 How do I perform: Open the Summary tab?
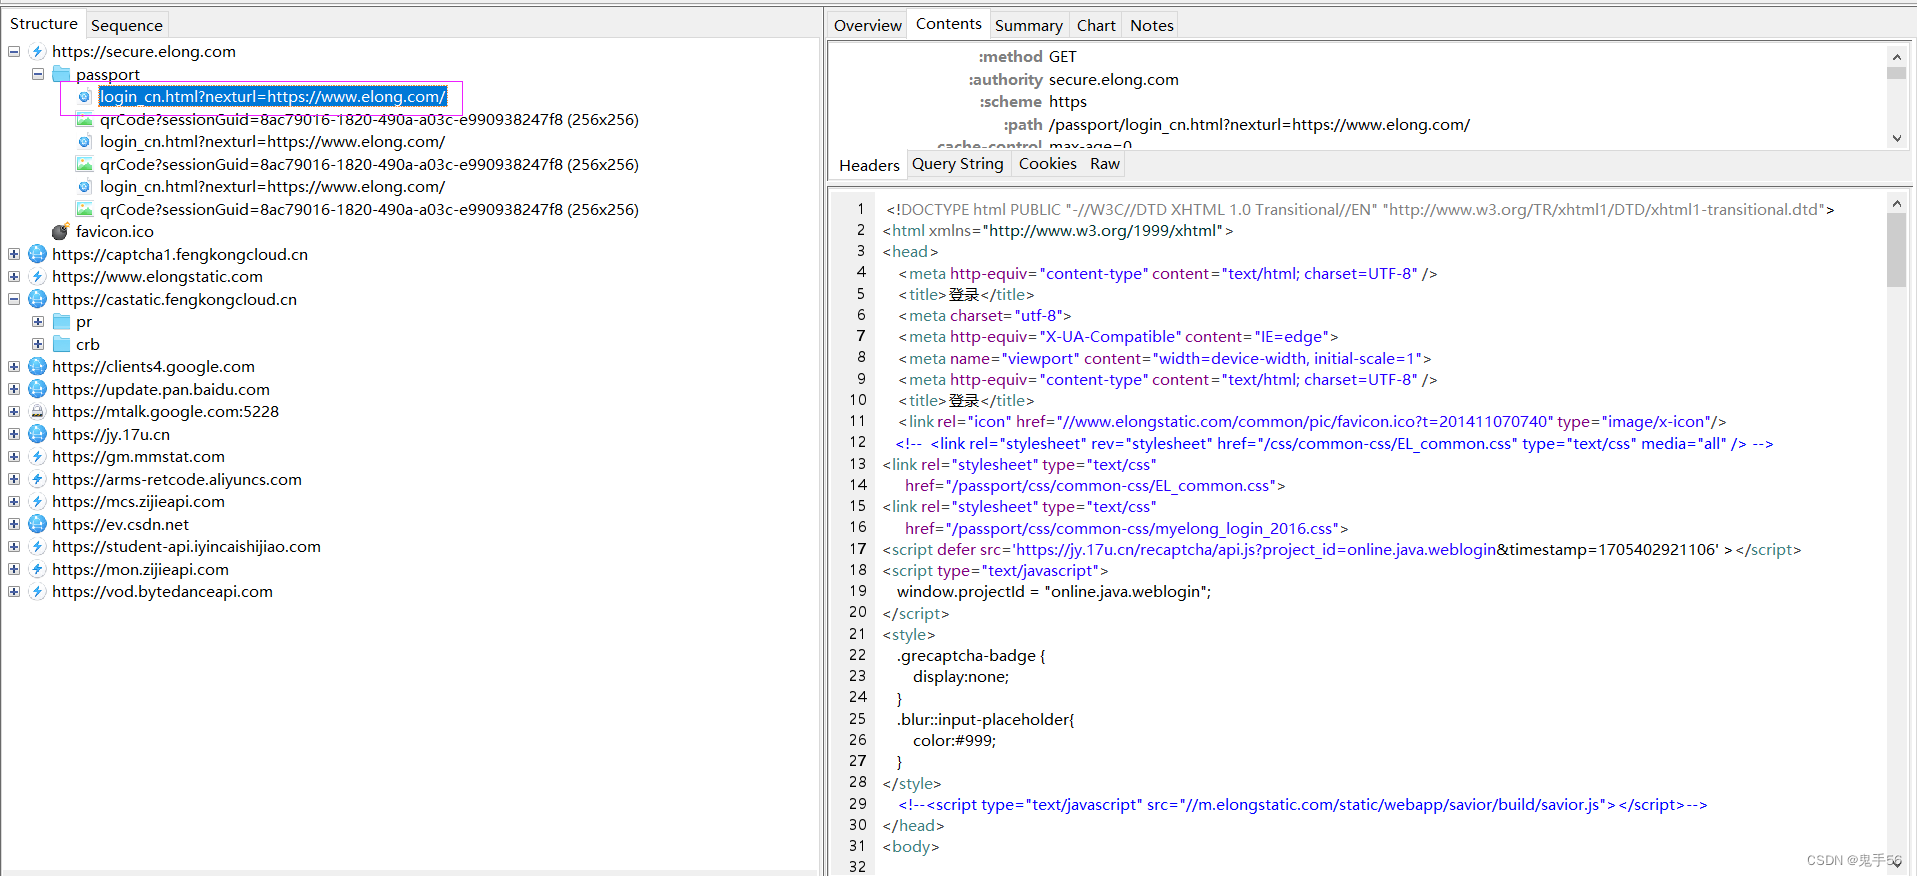[1028, 25]
